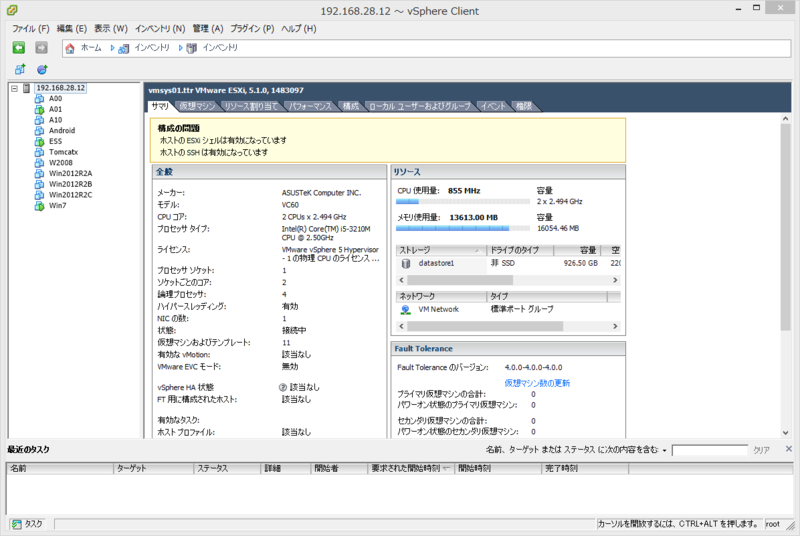The image size is (800, 536).
Task: Sort by requested start time column
Action: pyautogui.click(x=410, y=468)
